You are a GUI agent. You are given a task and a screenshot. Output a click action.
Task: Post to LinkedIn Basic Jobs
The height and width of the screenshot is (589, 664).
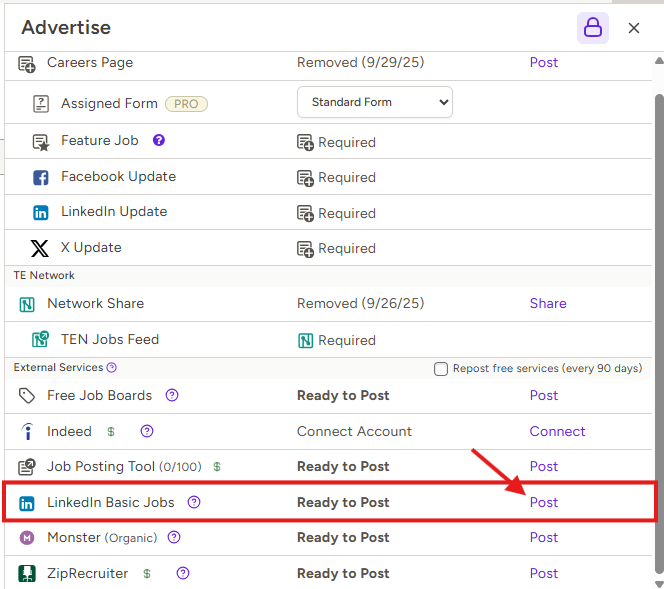[544, 502]
